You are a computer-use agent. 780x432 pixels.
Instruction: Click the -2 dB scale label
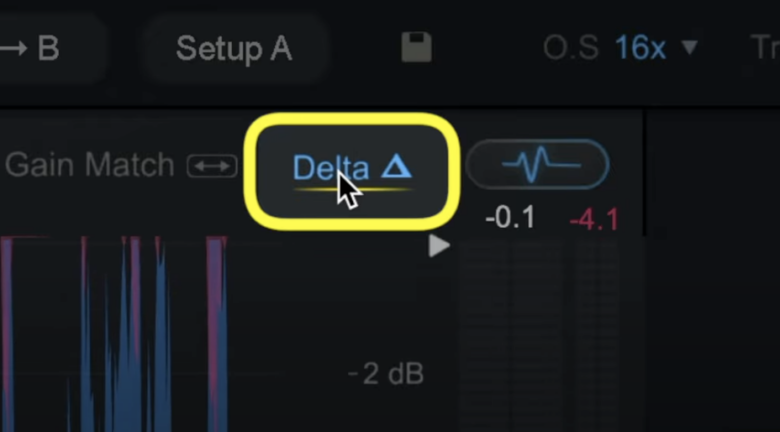tap(386, 375)
